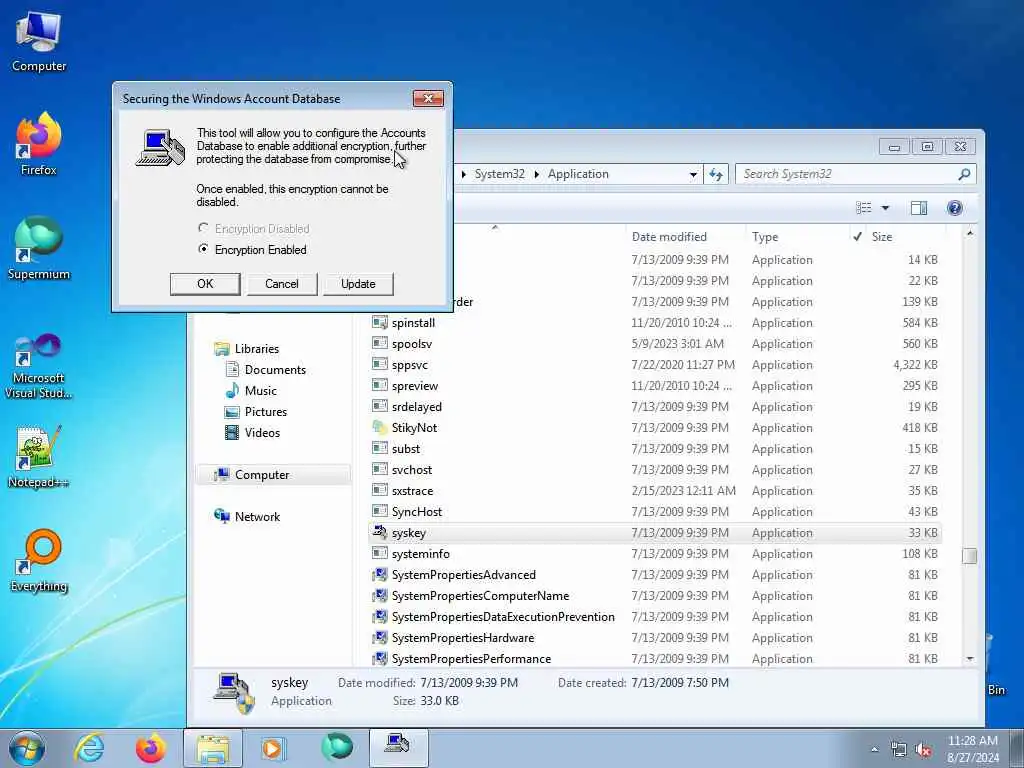
Task: Open the view options dropdown arrow
Action: point(886,208)
